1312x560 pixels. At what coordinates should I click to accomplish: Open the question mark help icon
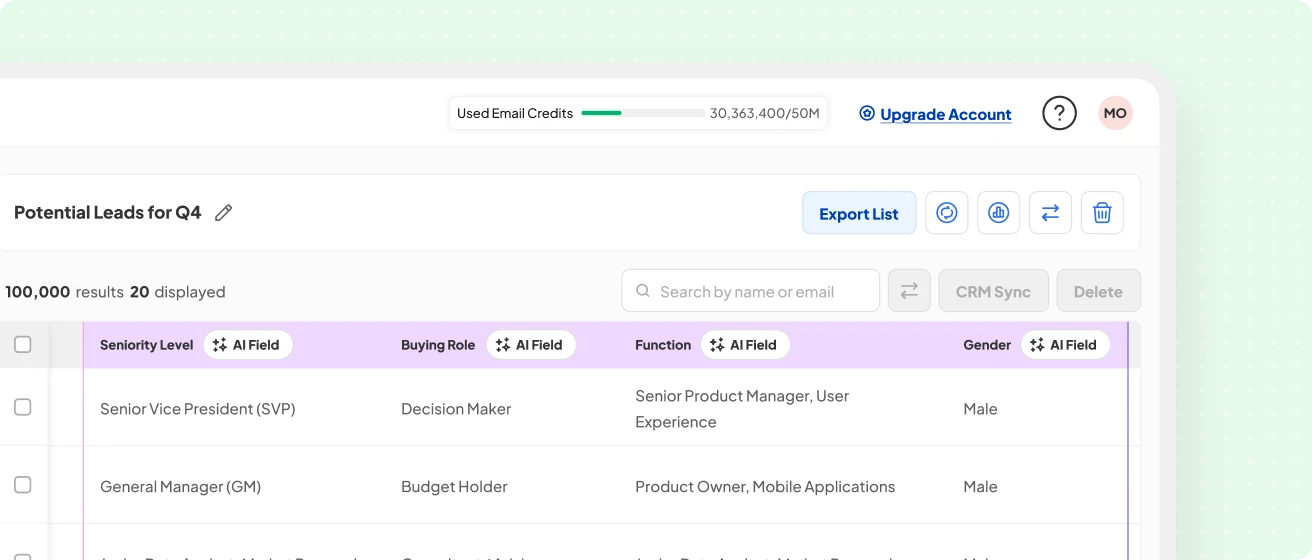[x=1059, y=113]
